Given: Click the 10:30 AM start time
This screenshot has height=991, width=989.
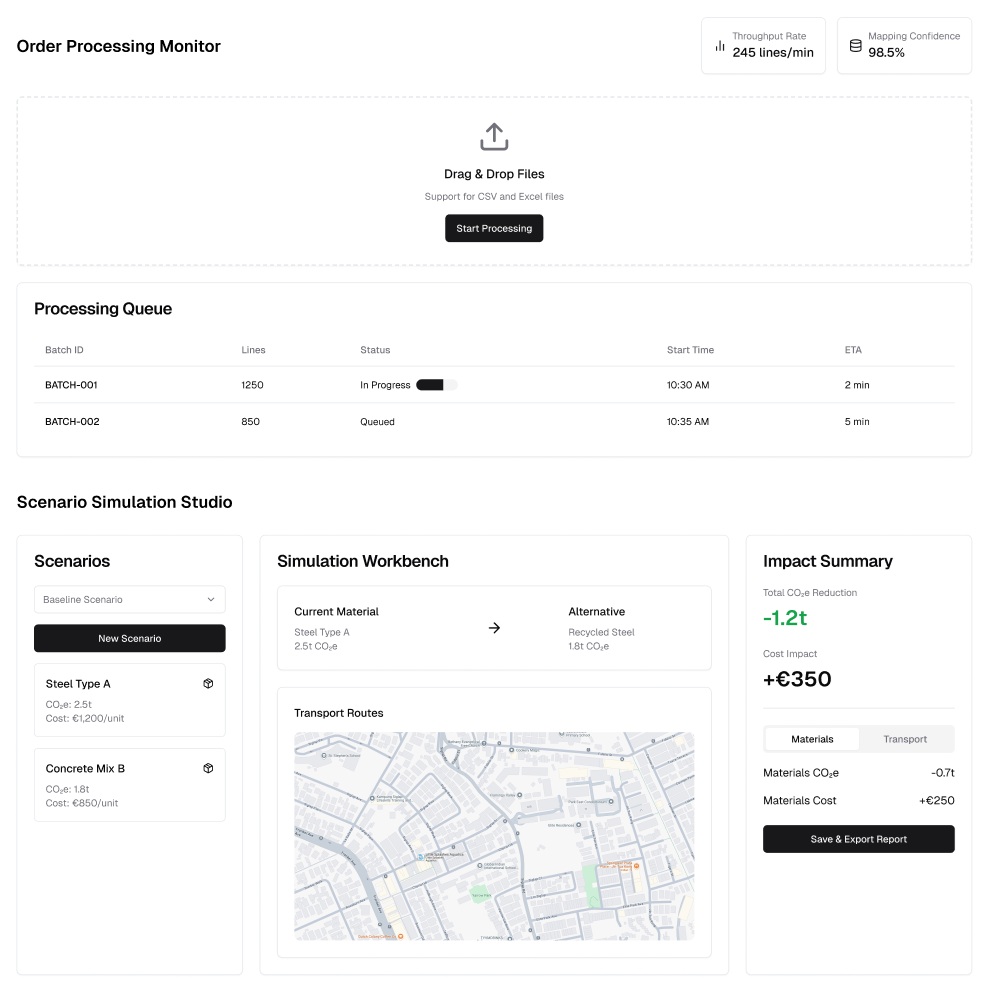Looking at the screenshot, I should tap(688, 385).
